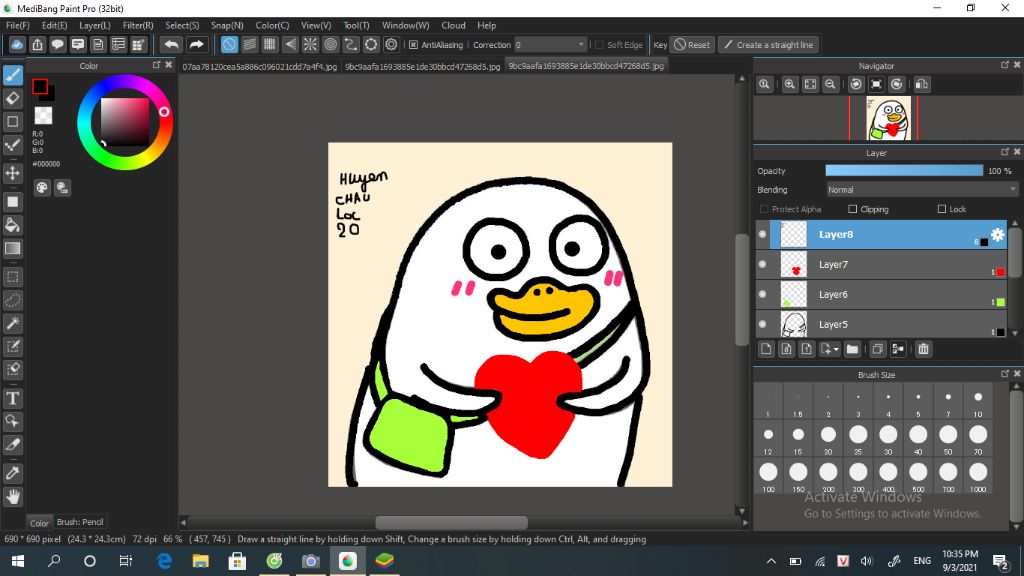Viewport: 1024px width, 576px height.
Task: Open File Explorer from taskbar
Action: coord(200,561)
